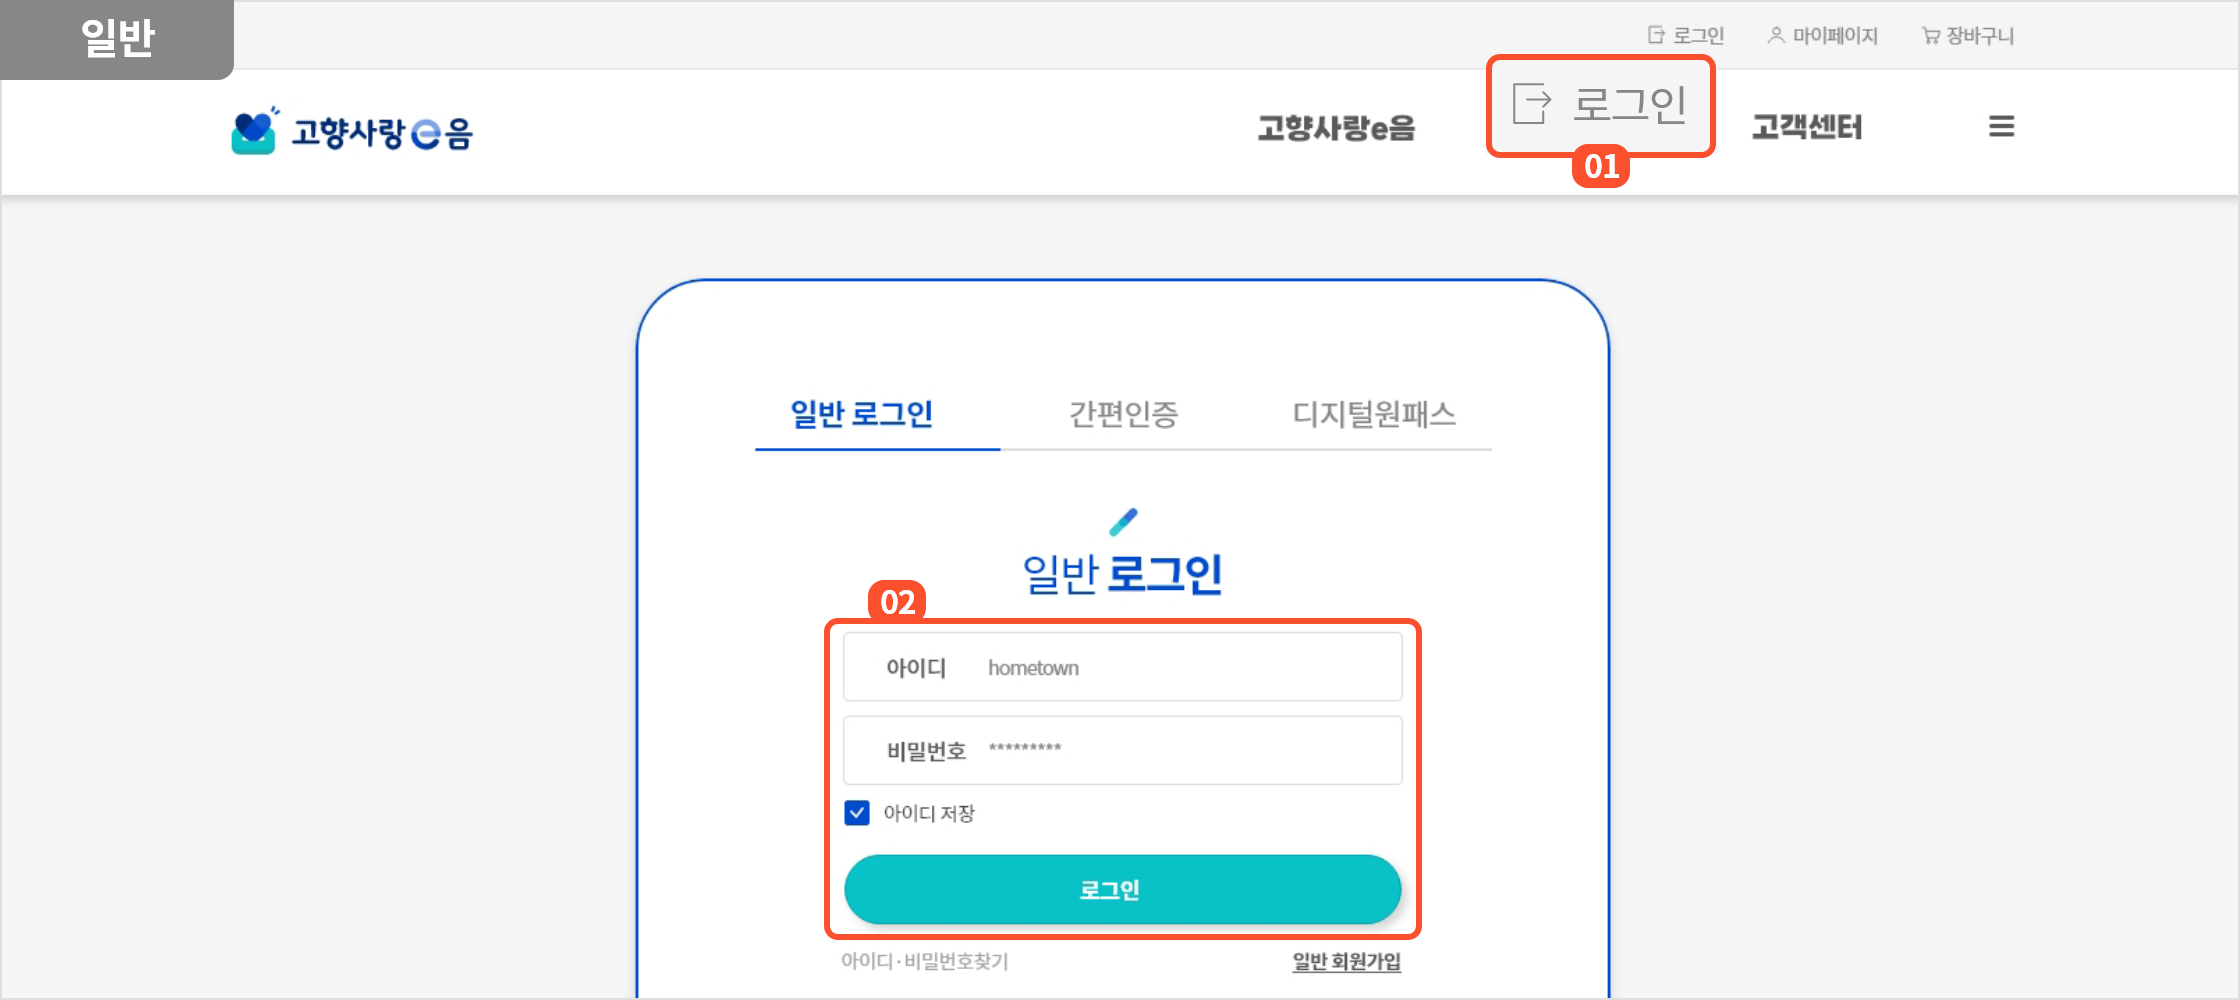Click the 마이페이지 text link
This screenshot has height=1000, width=2240.
point(1835,36)
